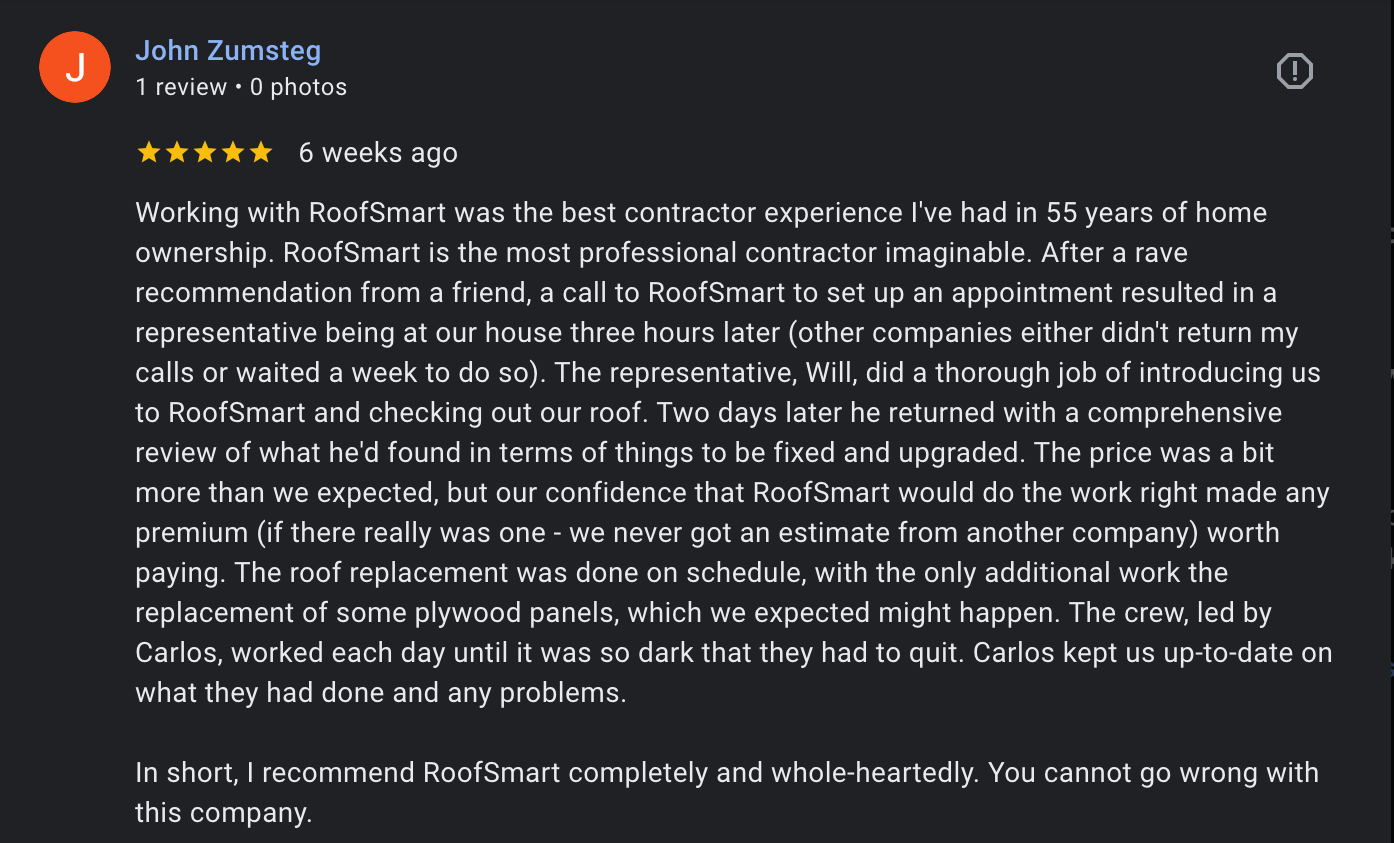This screenshot has height=843, width=1394.
Task: Click the report review flag icon
Action: click(x=1294, y=71)
